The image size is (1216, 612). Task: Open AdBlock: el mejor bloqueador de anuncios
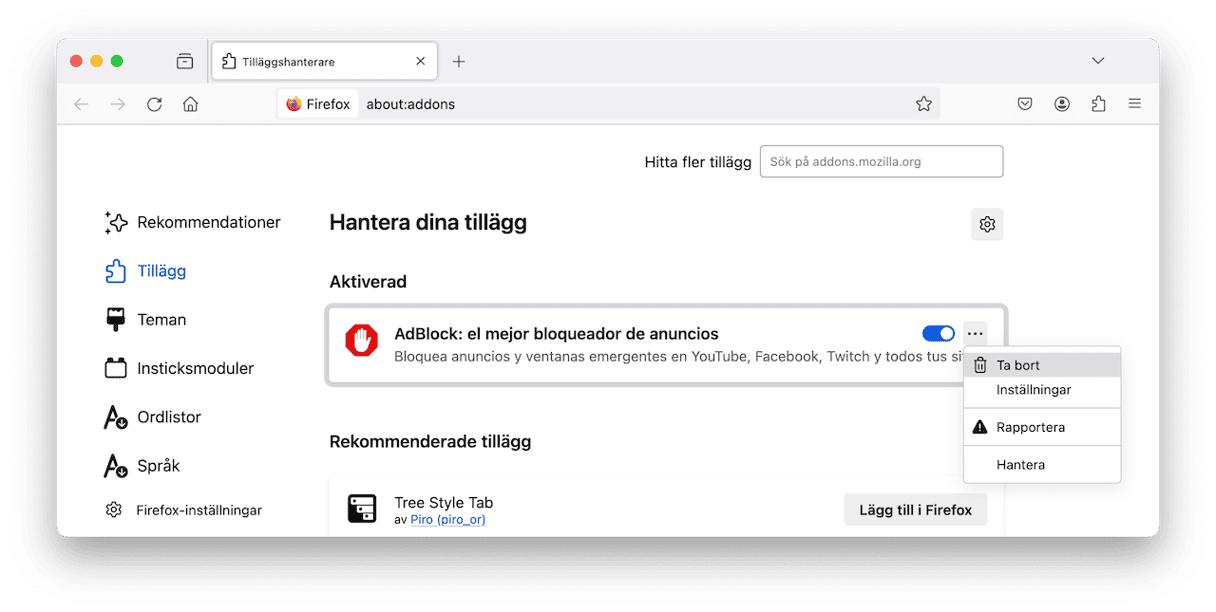click(x=556, y=334)
